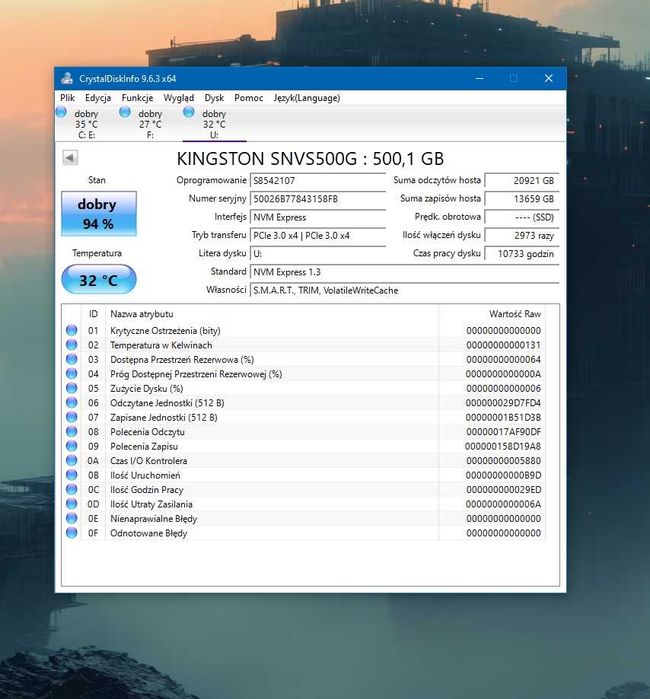The image size is (650, 699).
Task: Click the CrystalDiskInfo app icon in title bar
Action: click(67, 78)
